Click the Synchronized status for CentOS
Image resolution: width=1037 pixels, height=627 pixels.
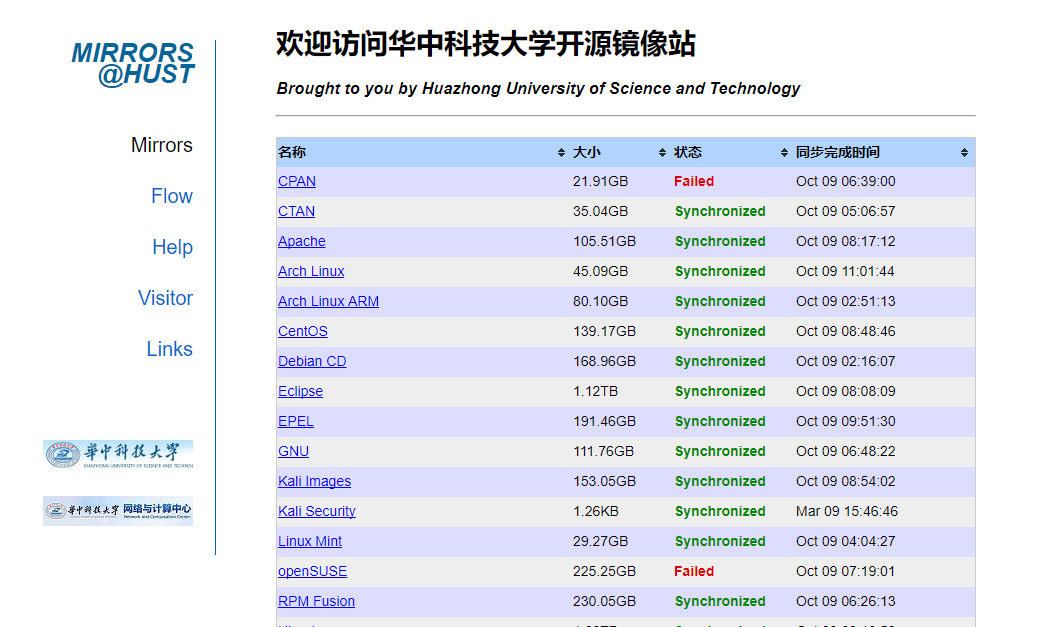click(x=720, y=331)
